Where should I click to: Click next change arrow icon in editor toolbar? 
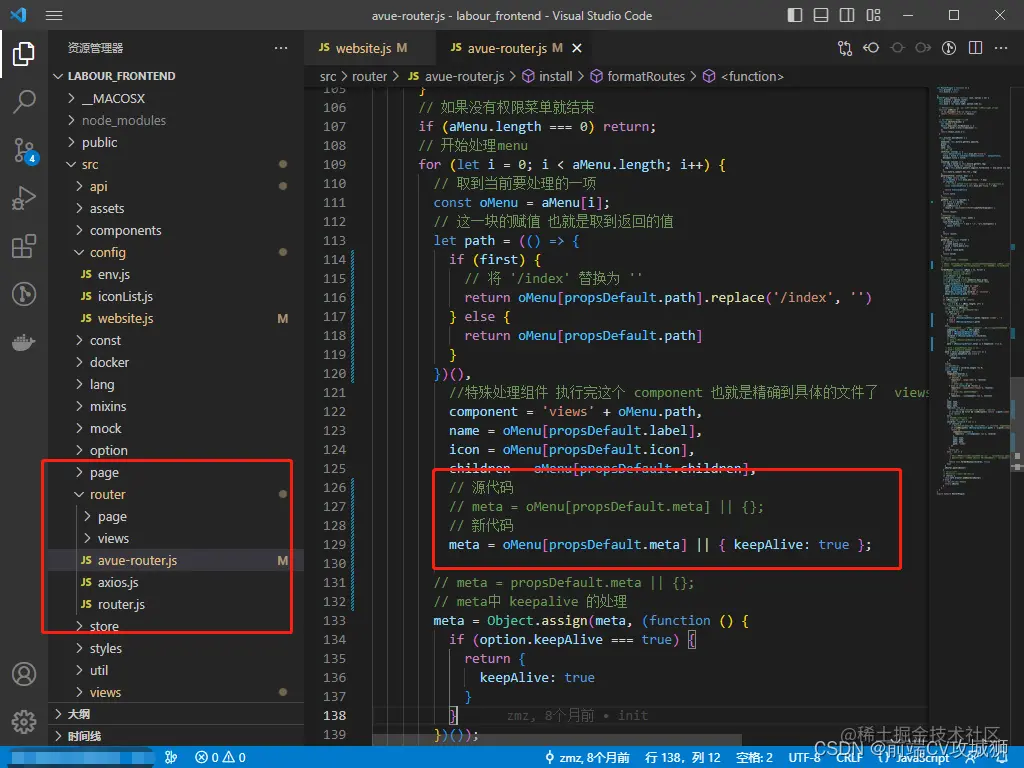[x=923, y=48]
